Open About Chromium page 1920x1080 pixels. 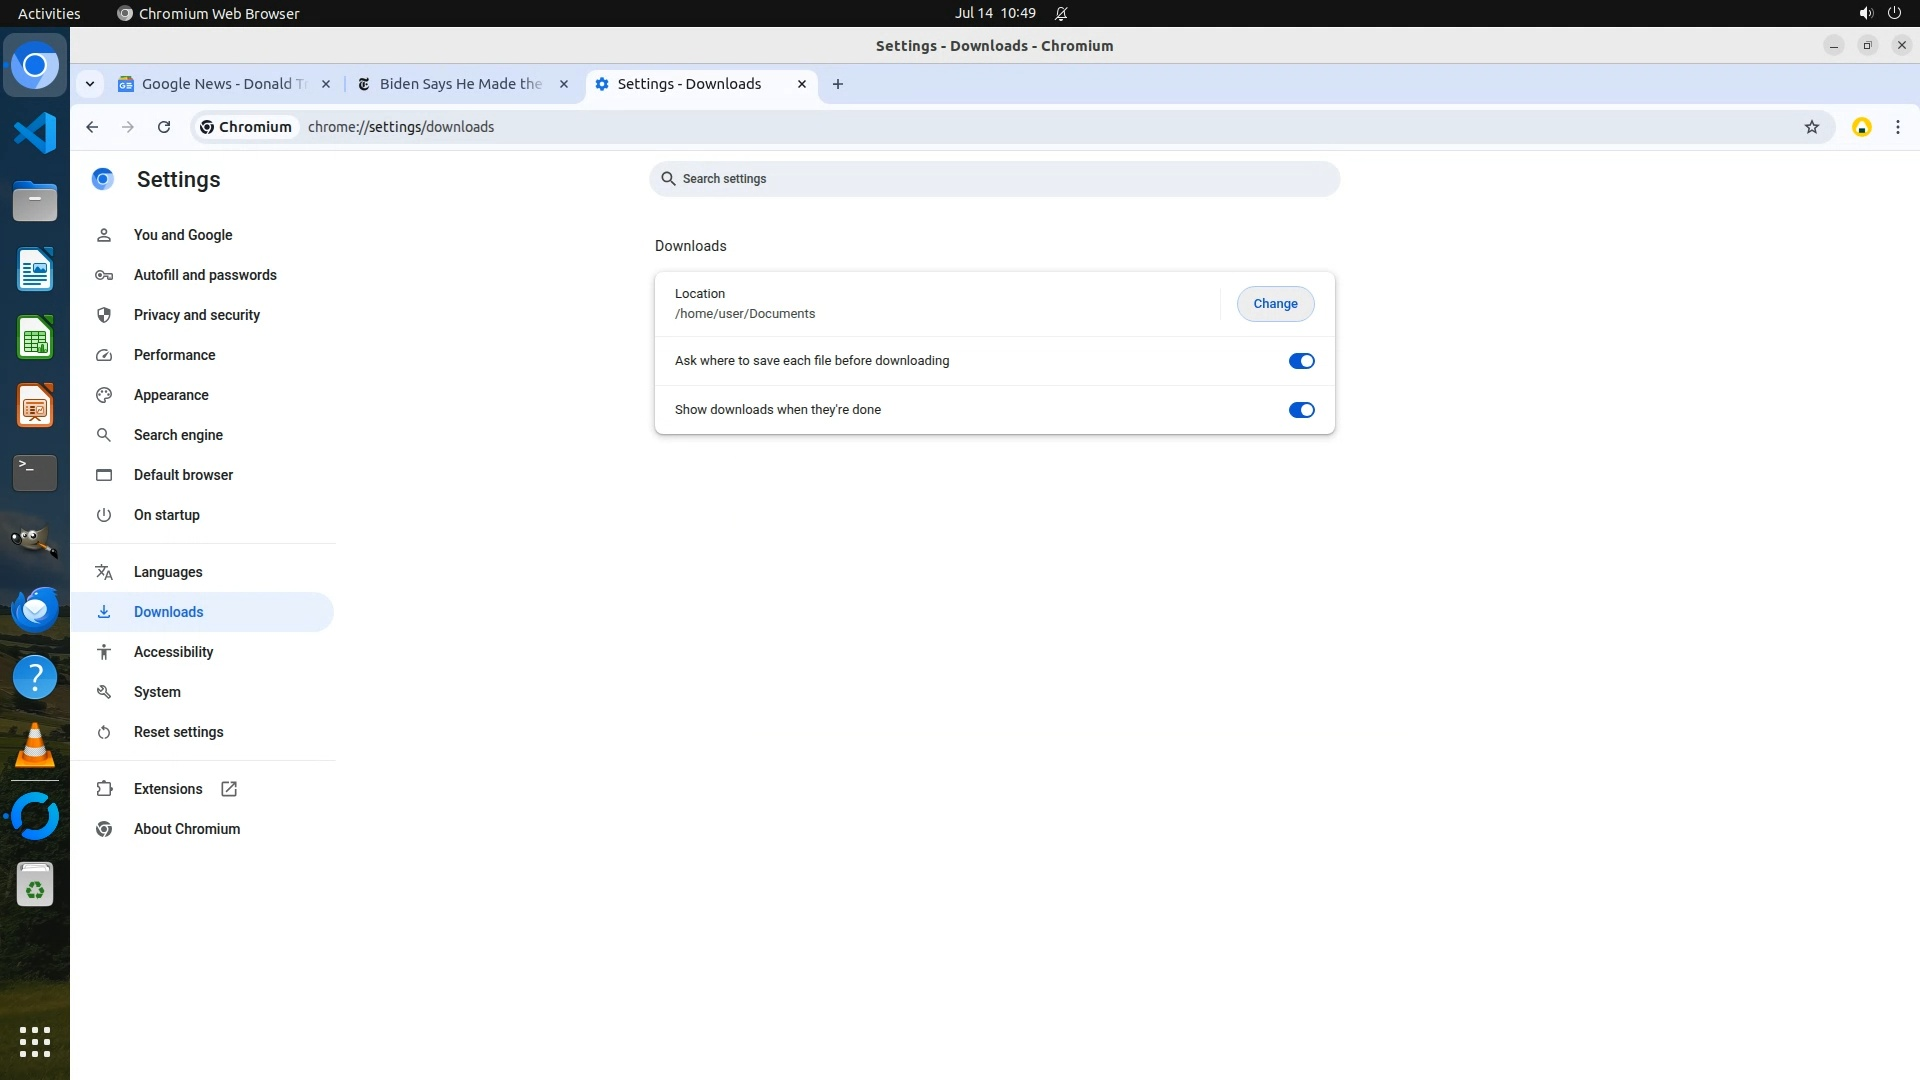pyautogui.click(x=186, y=829)
